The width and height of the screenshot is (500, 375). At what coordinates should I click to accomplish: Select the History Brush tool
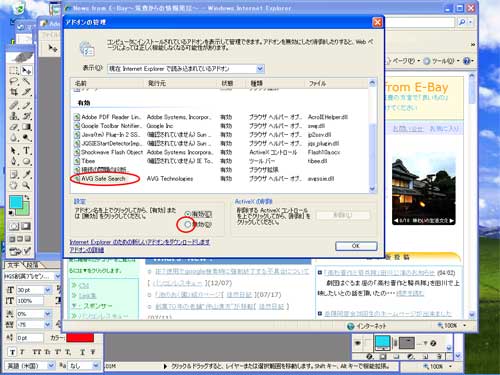click(26, 116)
